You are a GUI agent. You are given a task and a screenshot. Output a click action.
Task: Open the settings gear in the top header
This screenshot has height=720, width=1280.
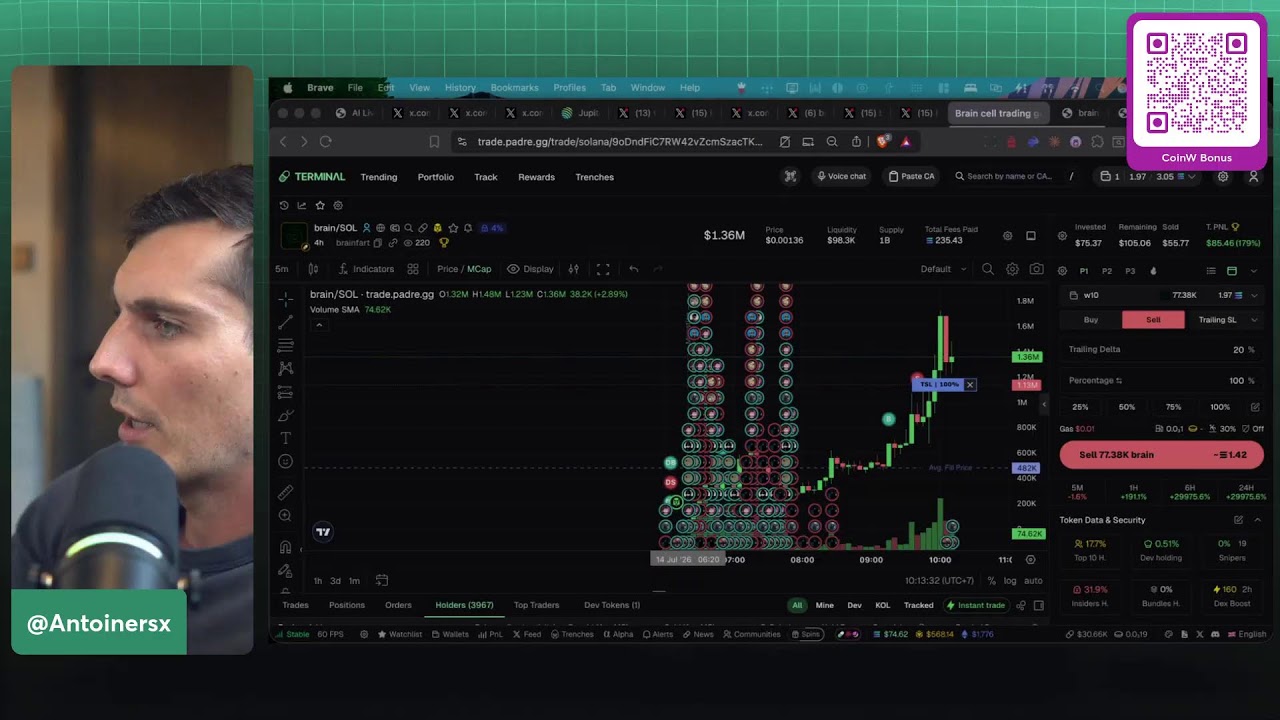1222,176
